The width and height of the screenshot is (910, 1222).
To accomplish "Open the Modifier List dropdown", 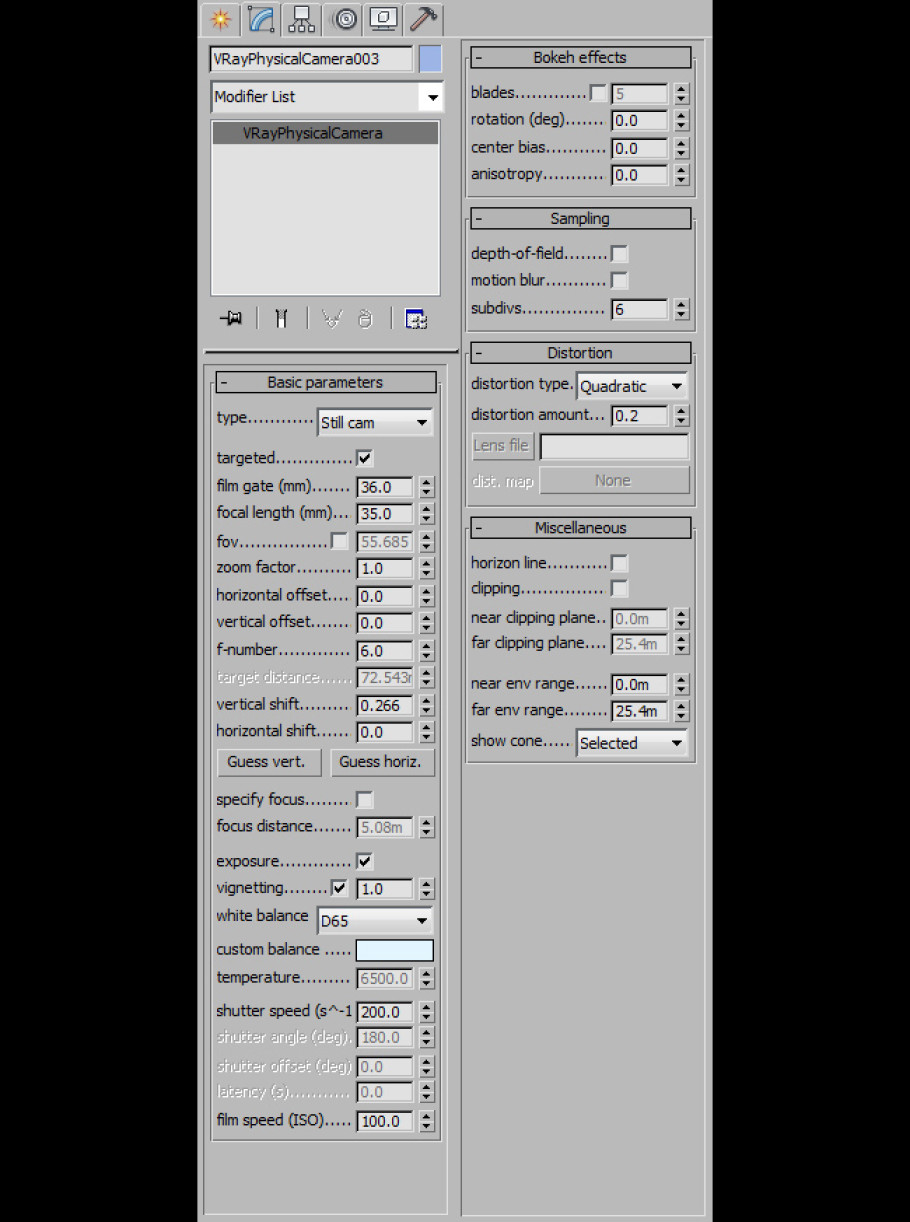I will 327,97.
